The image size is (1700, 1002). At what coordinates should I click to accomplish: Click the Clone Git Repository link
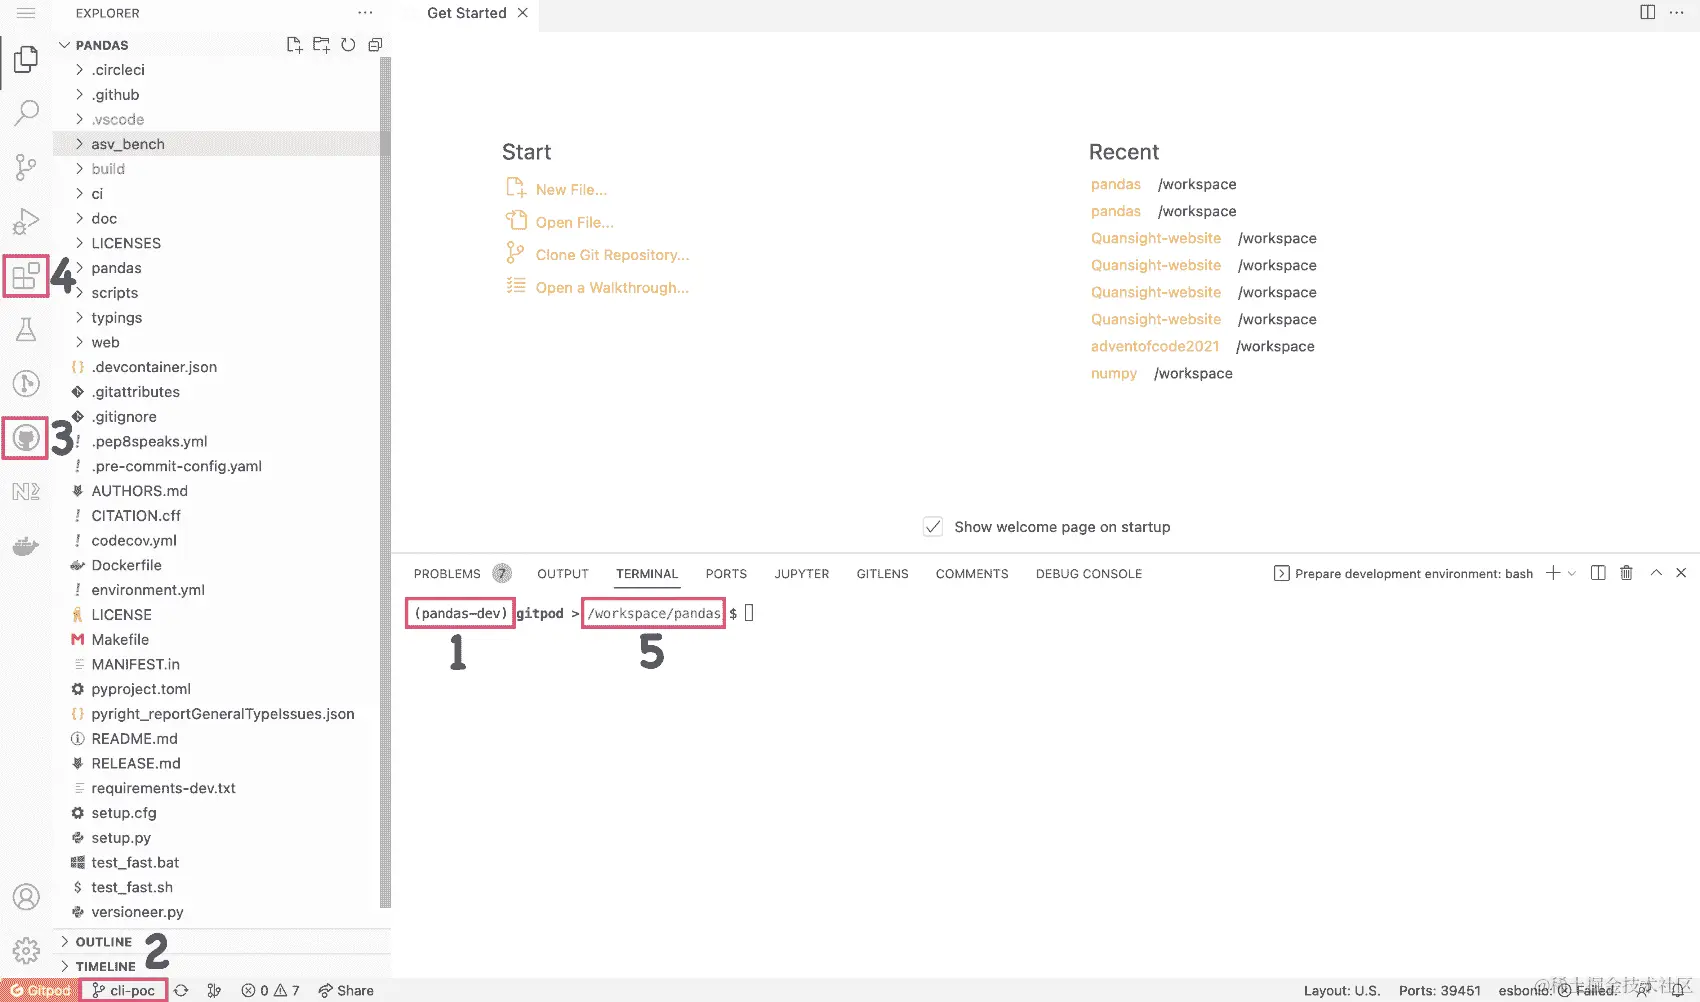point(612,255)
